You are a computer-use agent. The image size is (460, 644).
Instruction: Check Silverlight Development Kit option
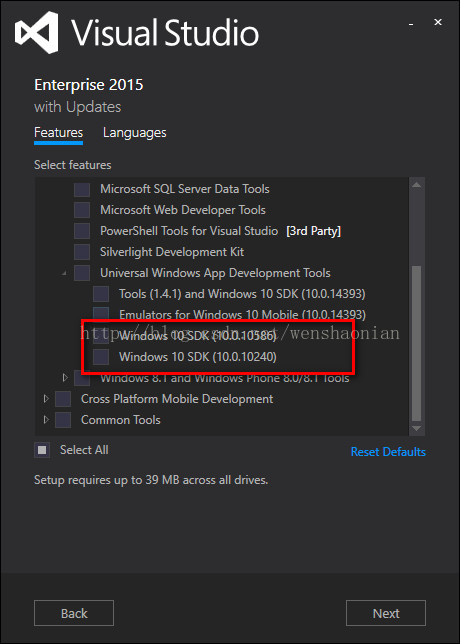[x=82, y=252]
